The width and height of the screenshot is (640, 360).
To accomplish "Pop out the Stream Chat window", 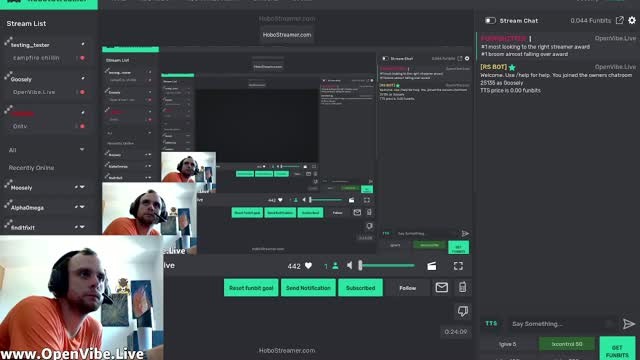I will click(x=620, y=20).
